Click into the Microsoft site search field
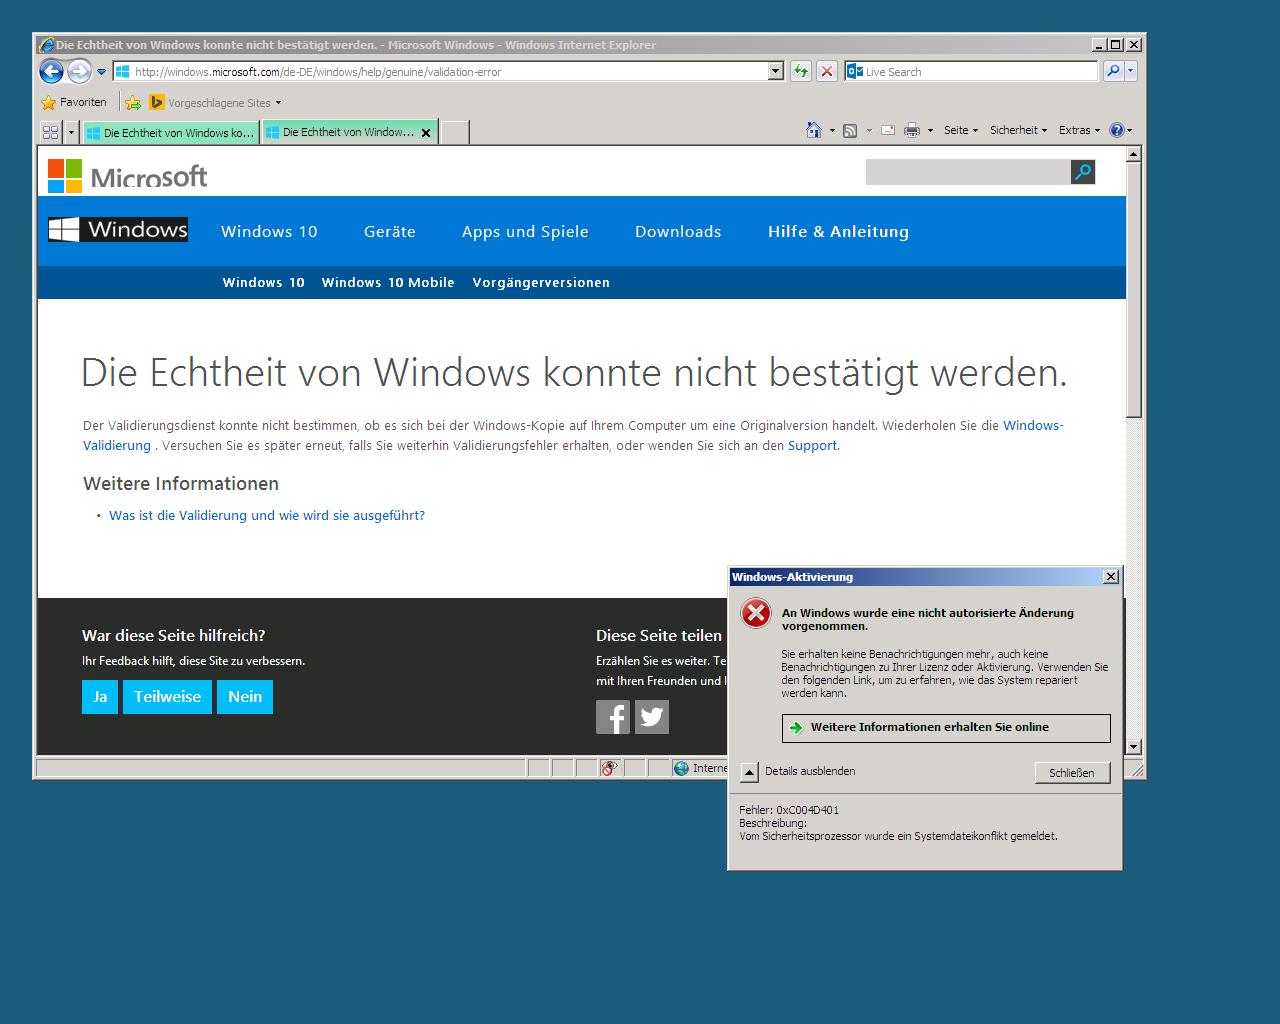The width and height of the screenshot is (1280, 1024). [968, 172]
